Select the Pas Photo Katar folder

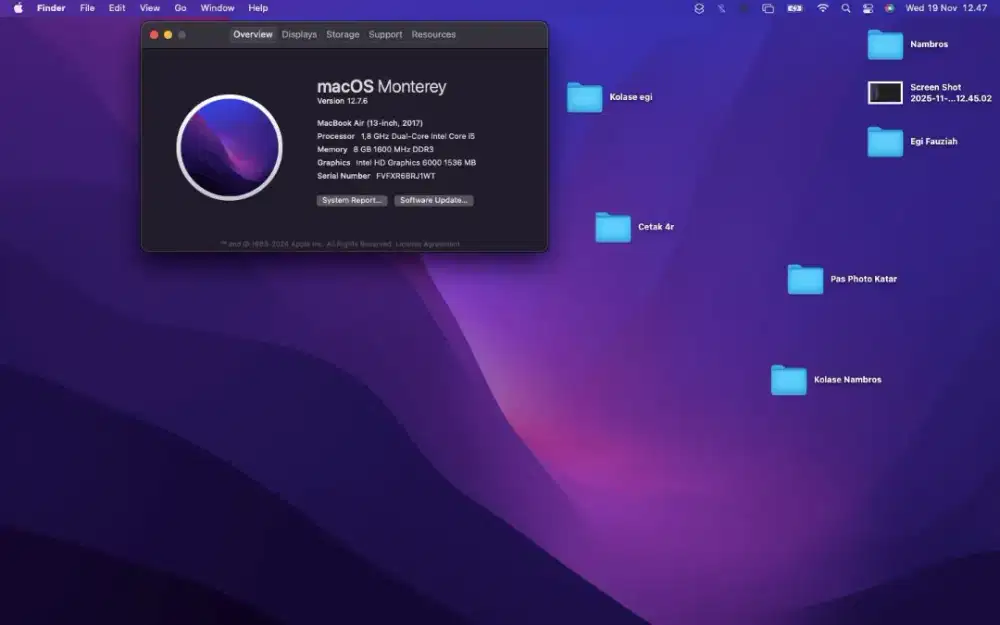[x=805, y=280]
